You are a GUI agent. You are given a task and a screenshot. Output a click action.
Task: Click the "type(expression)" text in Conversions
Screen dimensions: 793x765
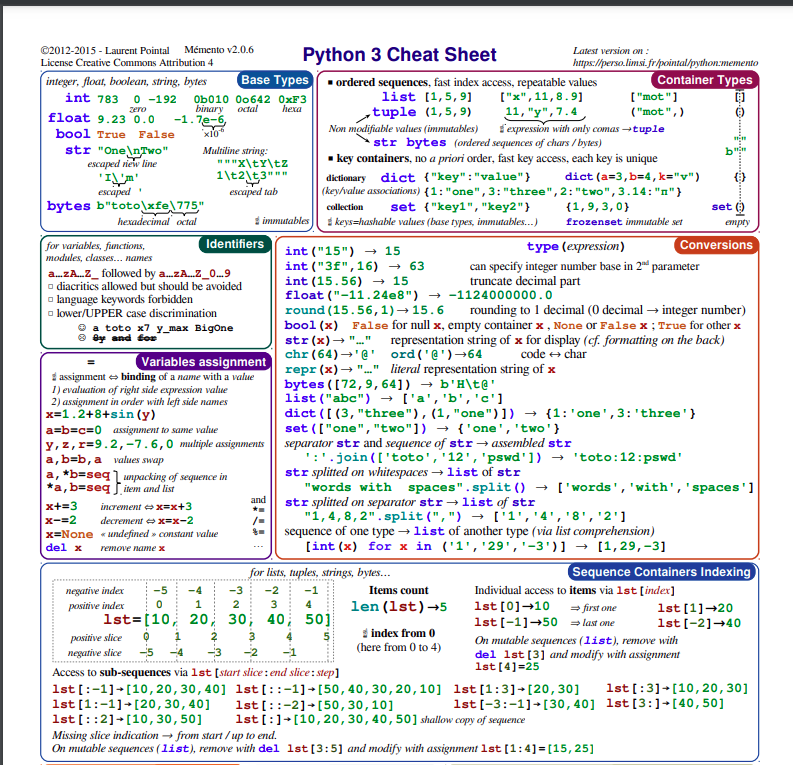coord(576,246)
